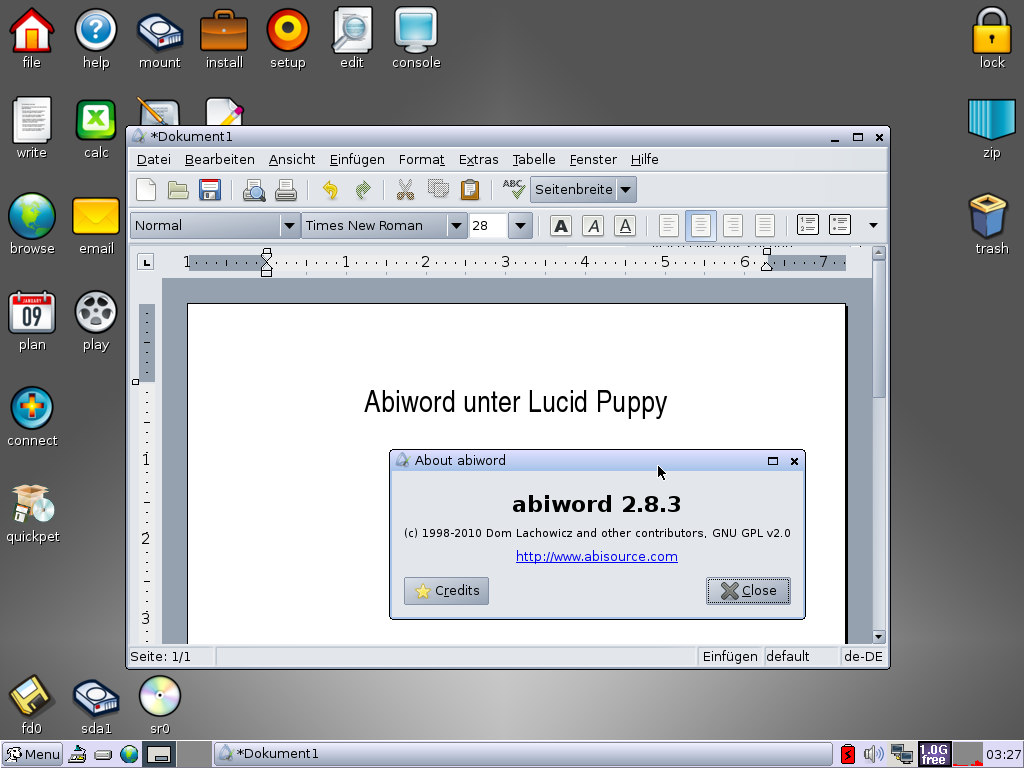Screen dimensions: 1024x768
Task: Open the Hilfe menu
Action: (x=645, y=160)
